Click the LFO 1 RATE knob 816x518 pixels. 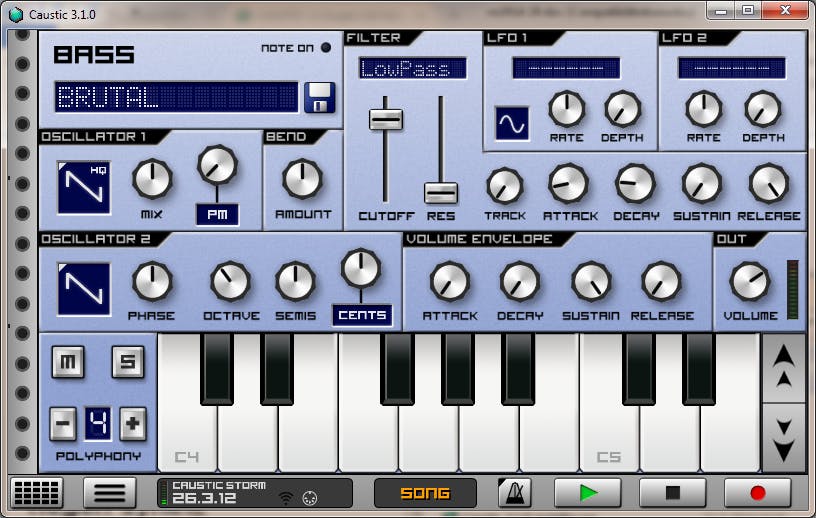567,109
